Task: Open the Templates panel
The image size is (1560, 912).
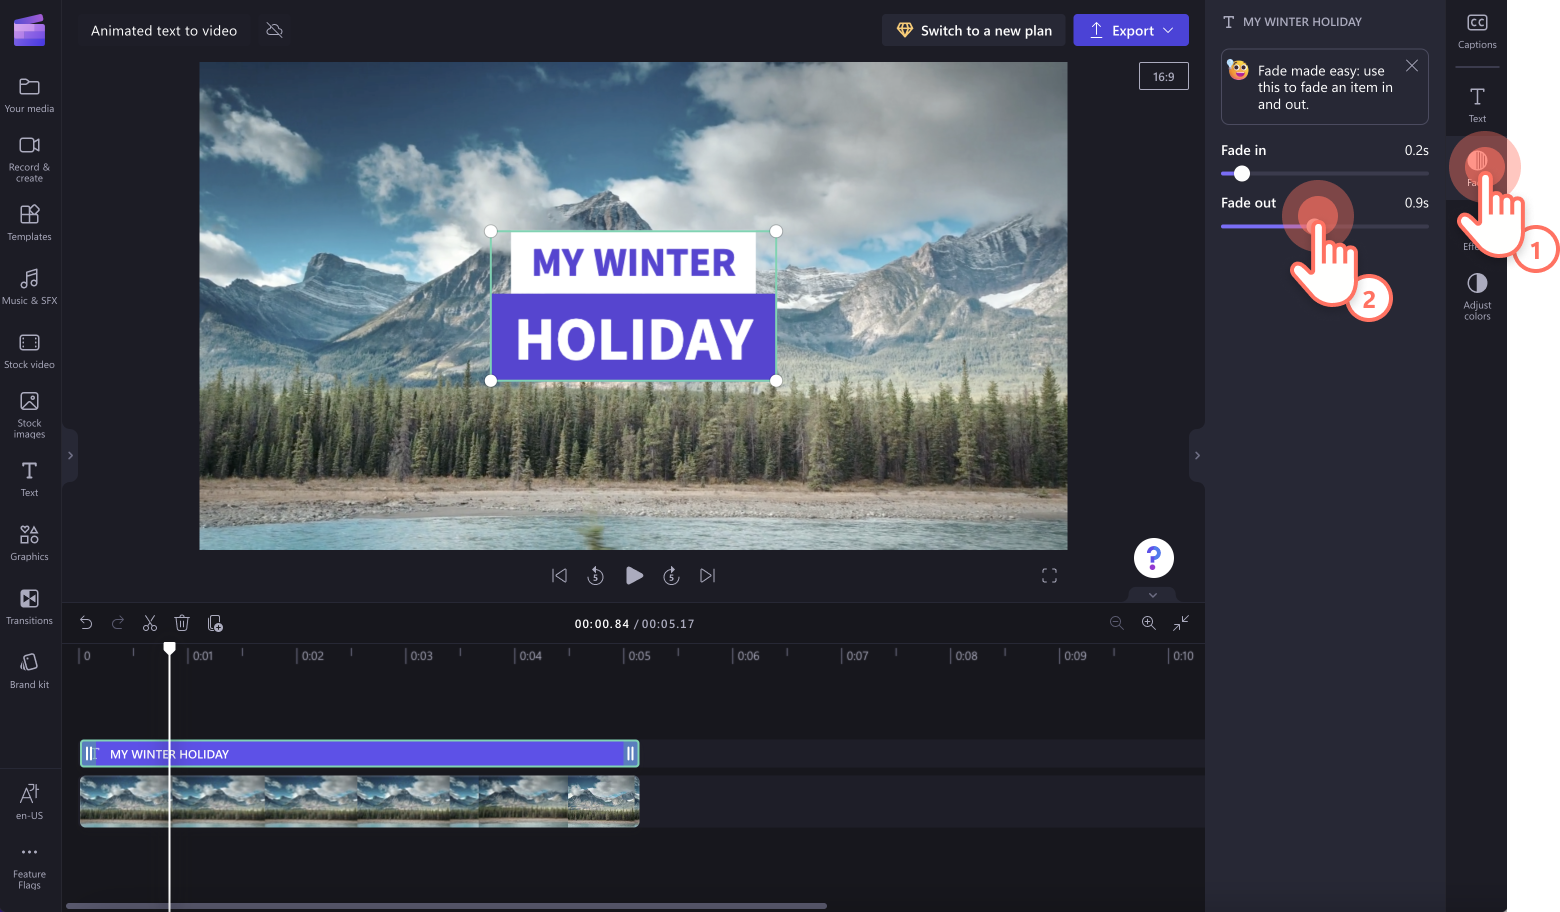Action: pos(29,222)
